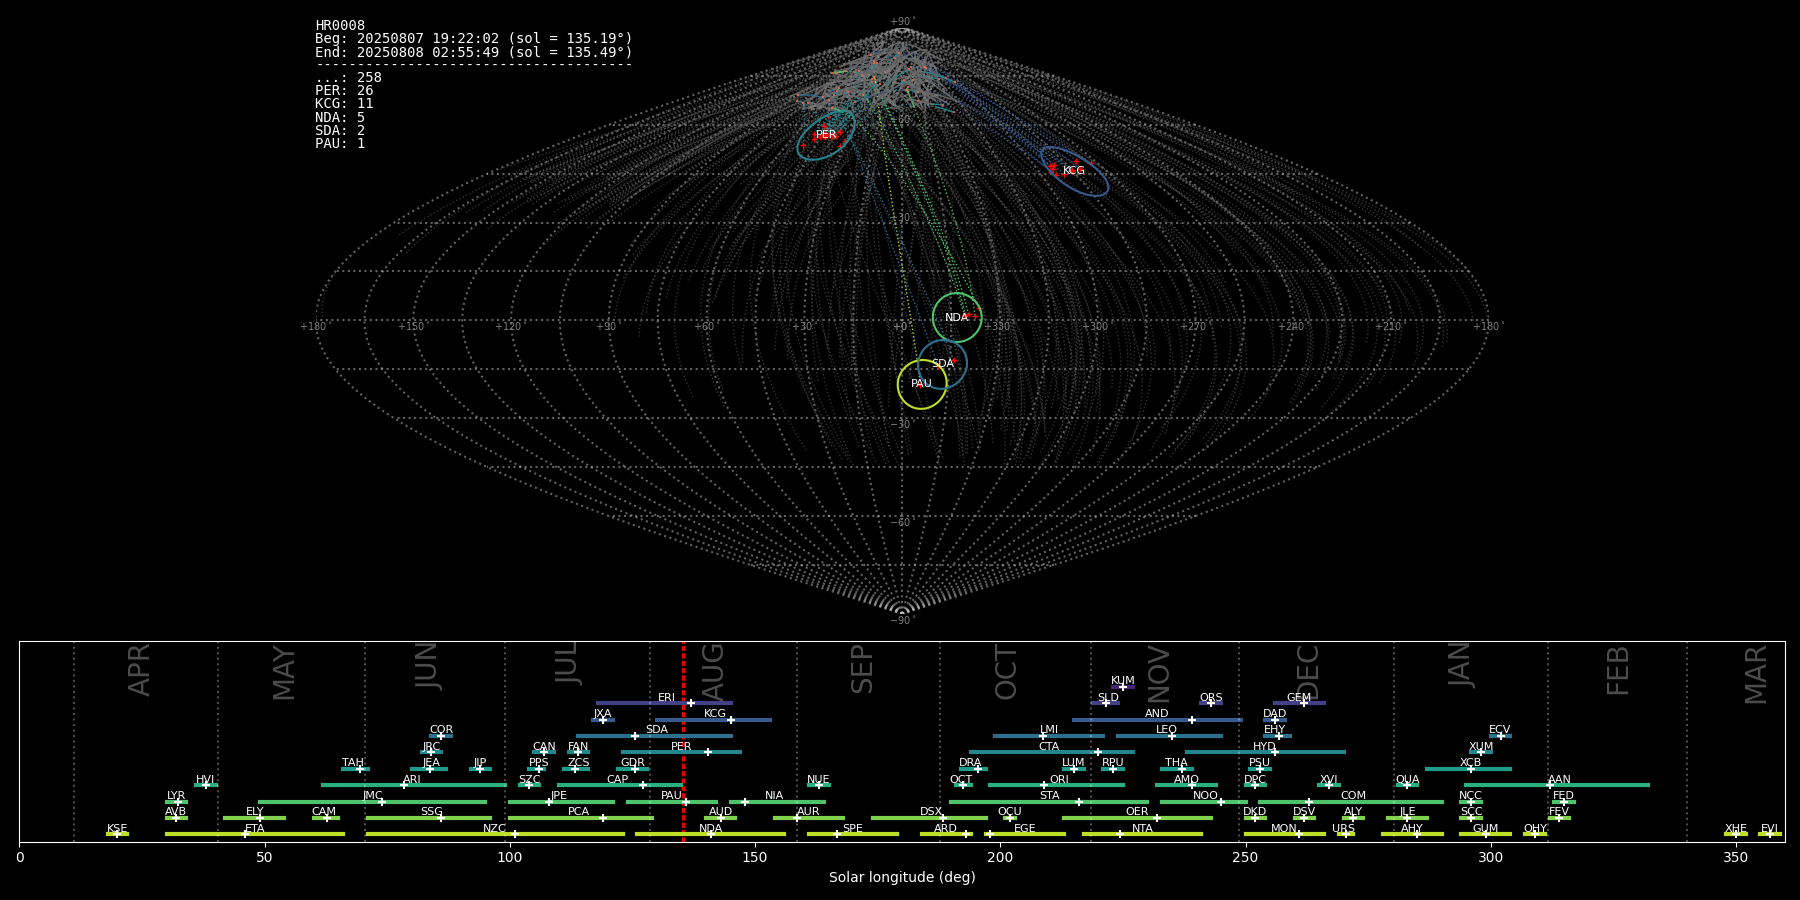Click the ORI shower label in the timeline

point(1059,780)
